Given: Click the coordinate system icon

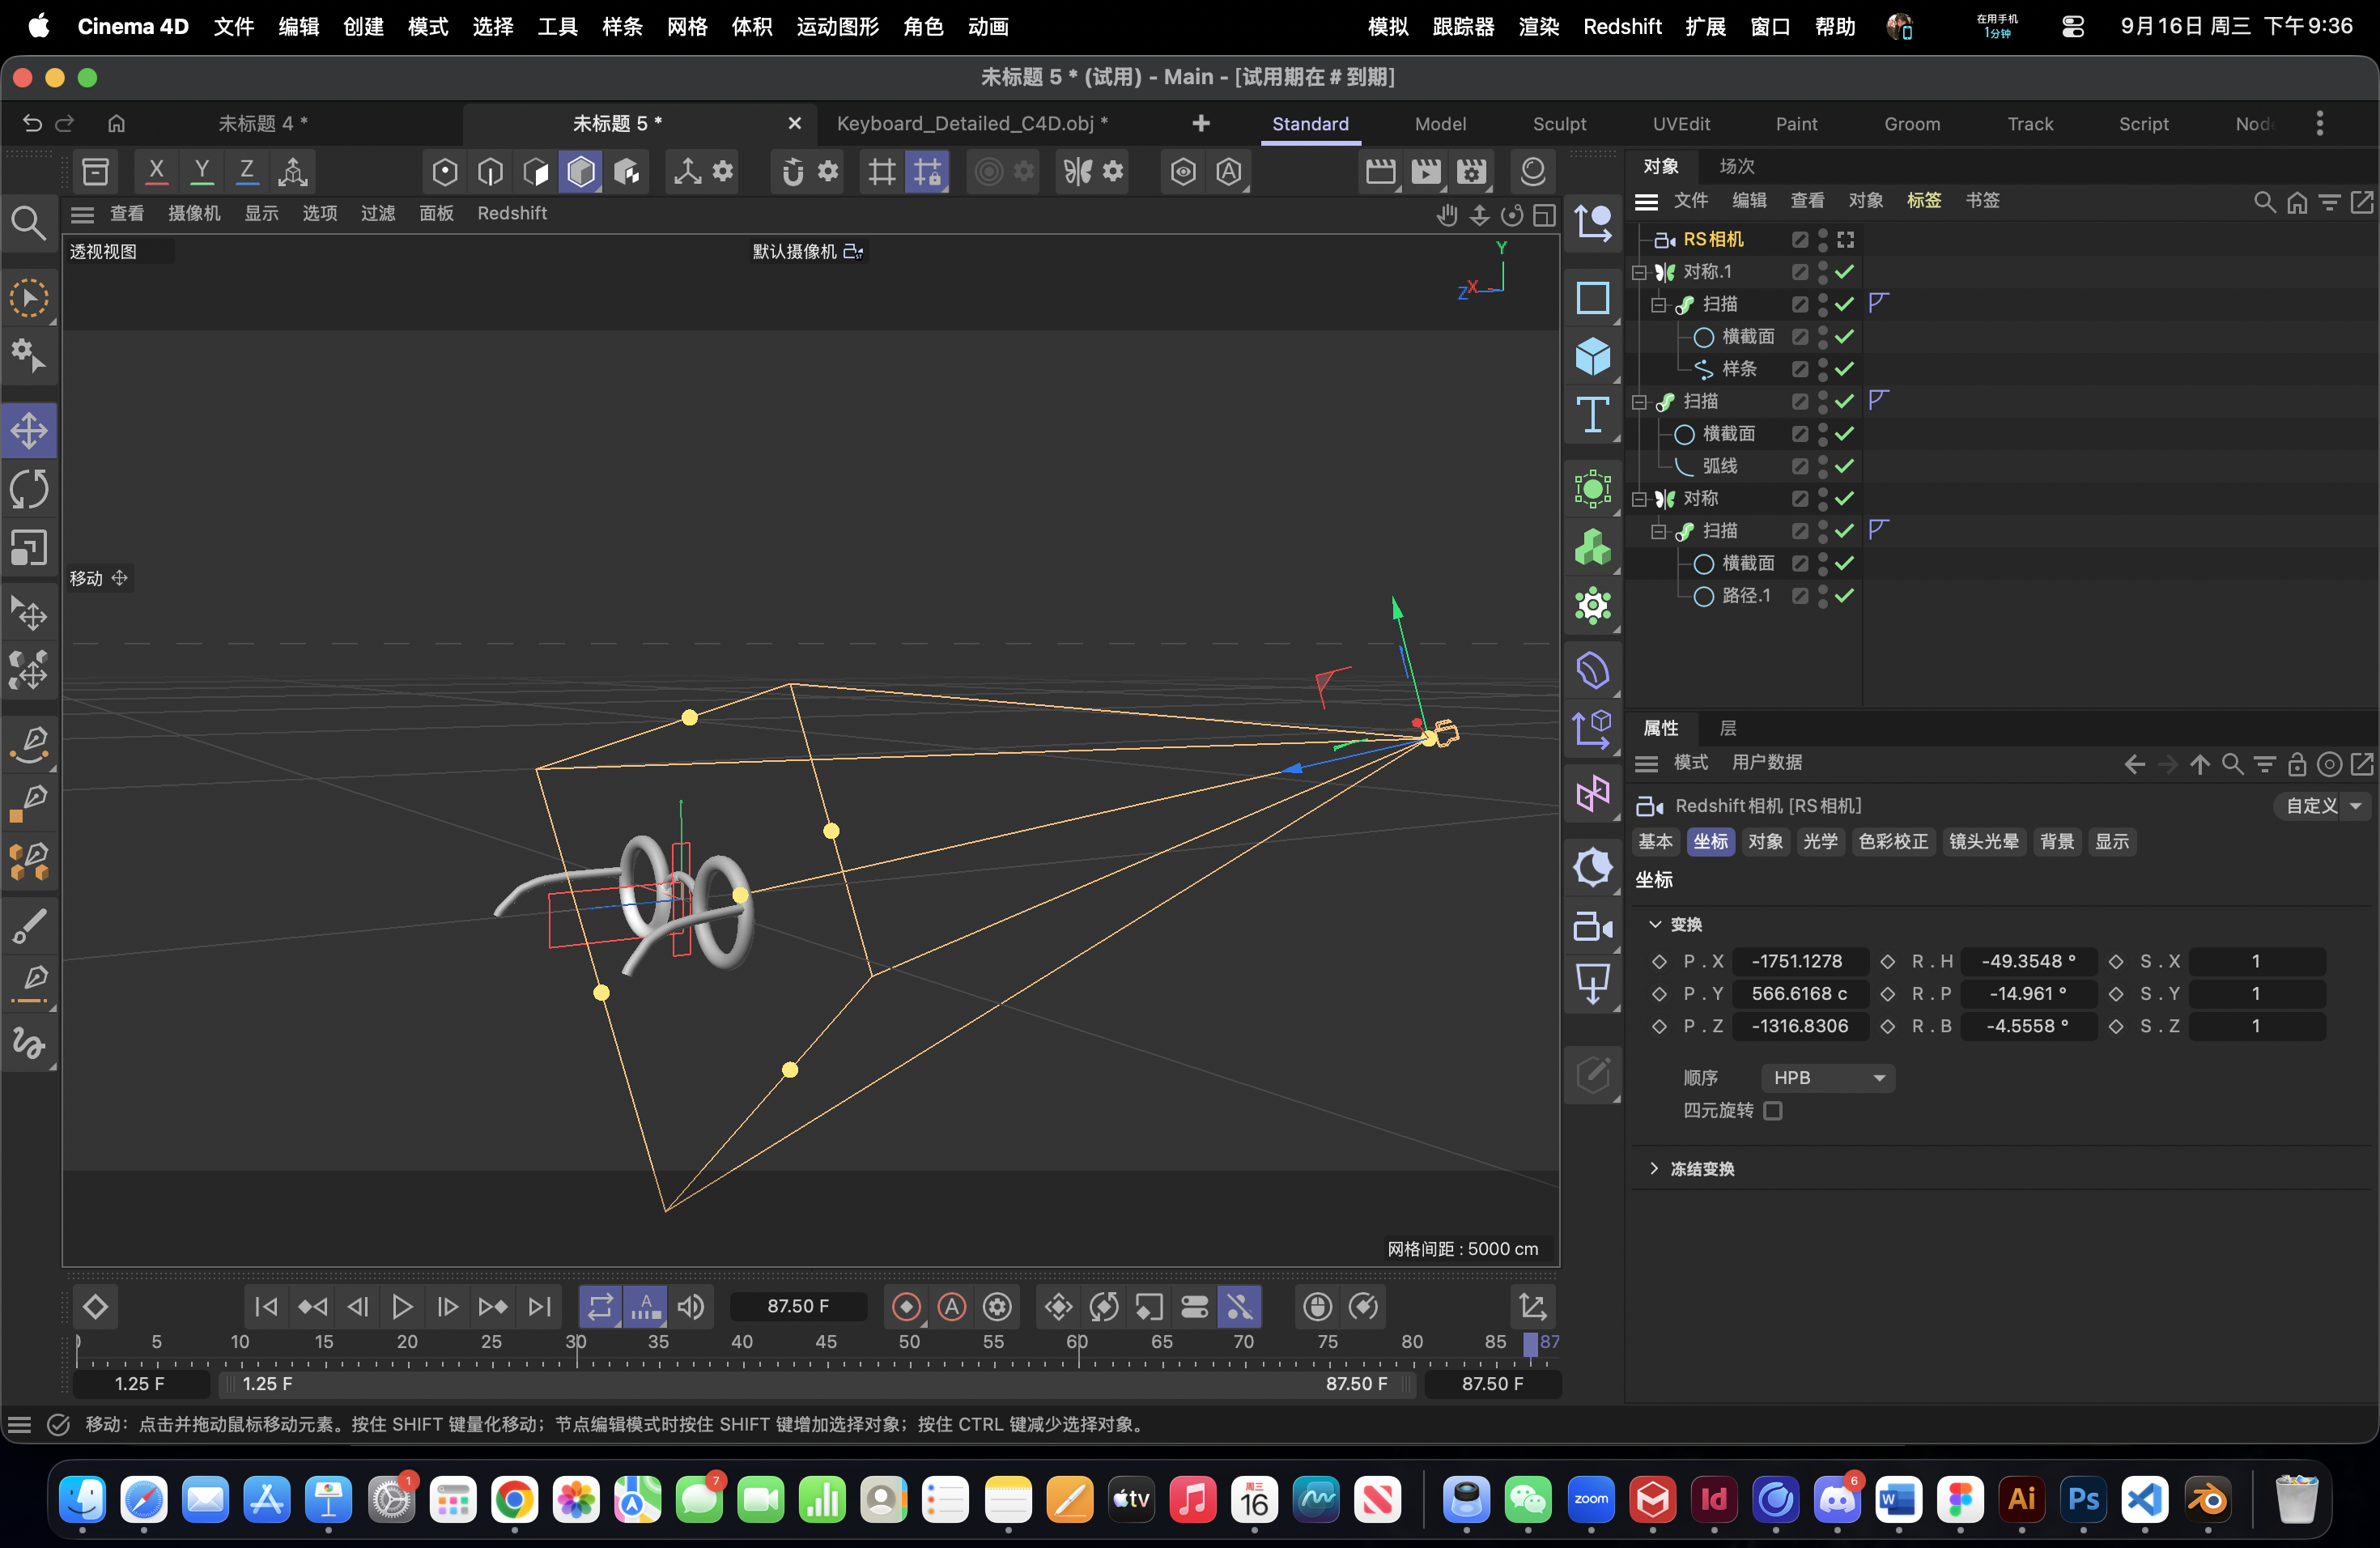Looking at the screenshot, I should click(x=292, y=171).
